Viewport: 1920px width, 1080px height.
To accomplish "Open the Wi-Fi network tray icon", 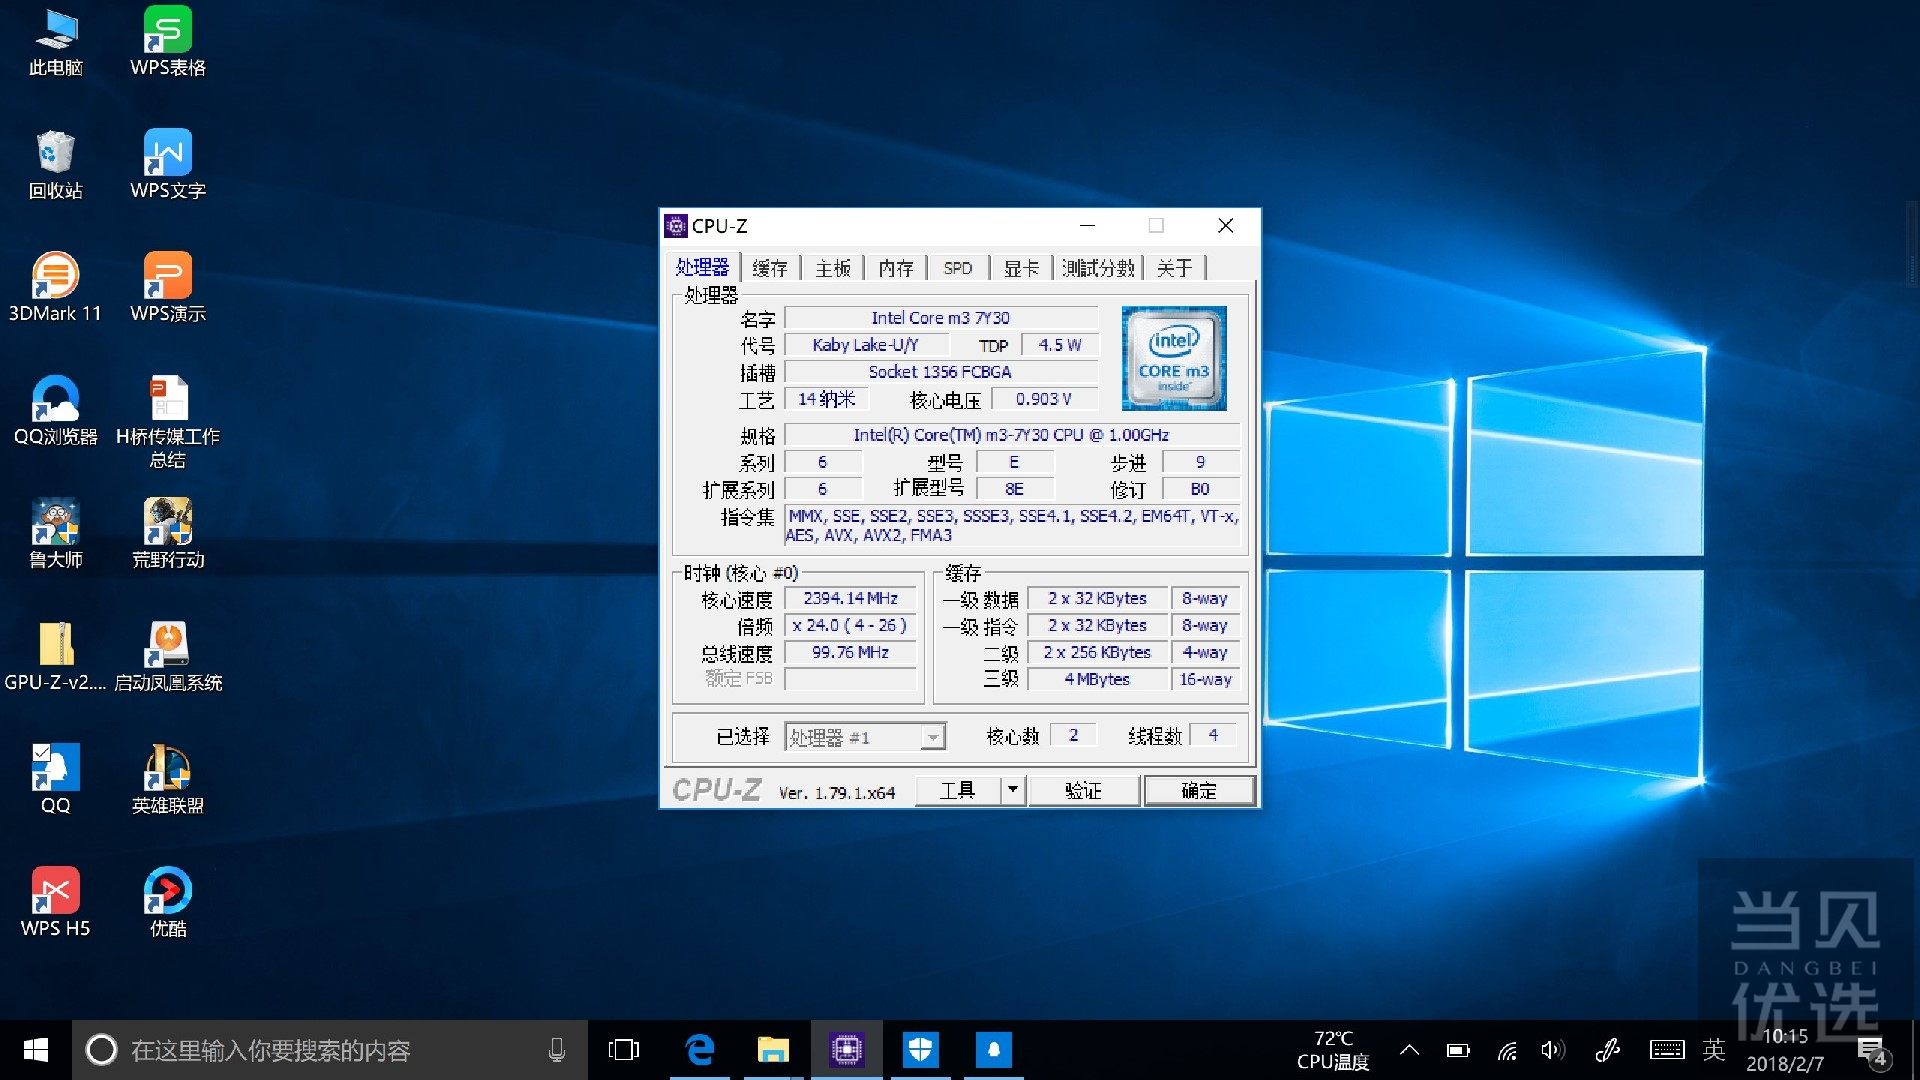I will [1507, 1050].
